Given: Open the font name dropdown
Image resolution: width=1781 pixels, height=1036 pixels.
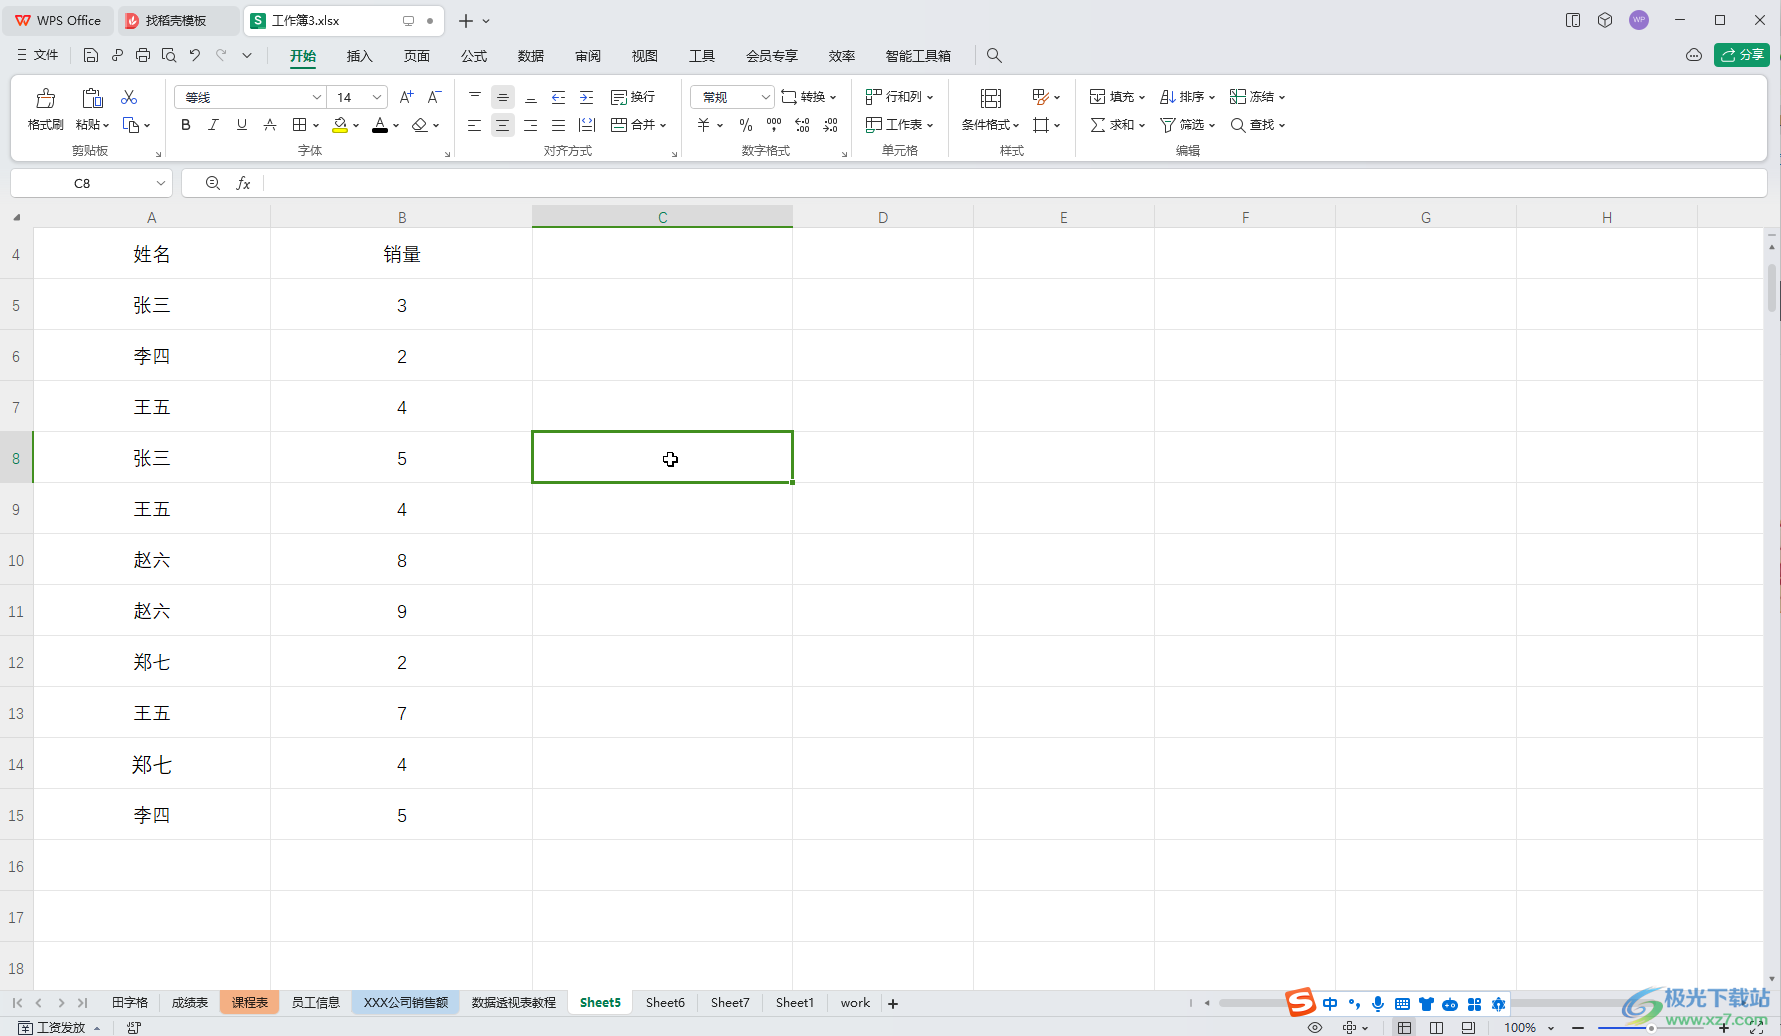Looking at the screenshot, I should [x=317, y=97].
